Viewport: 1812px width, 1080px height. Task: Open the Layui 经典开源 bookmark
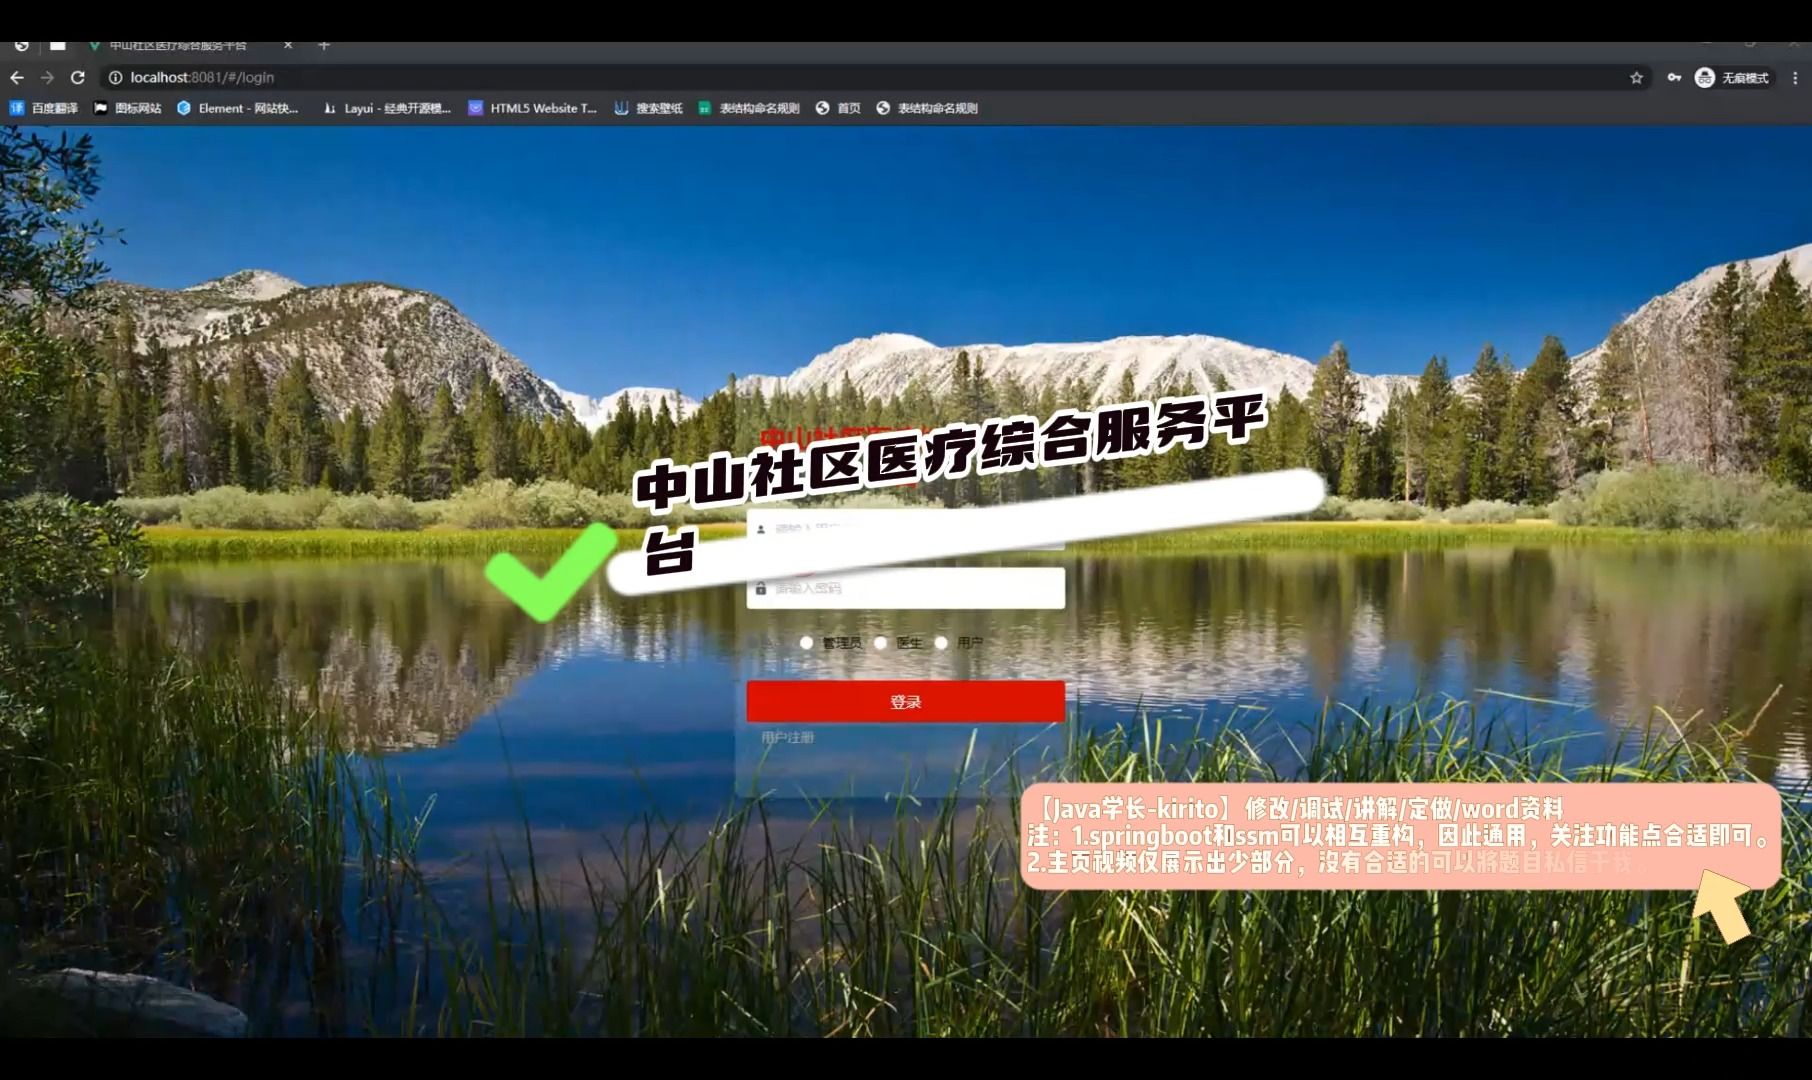(390, 108)
